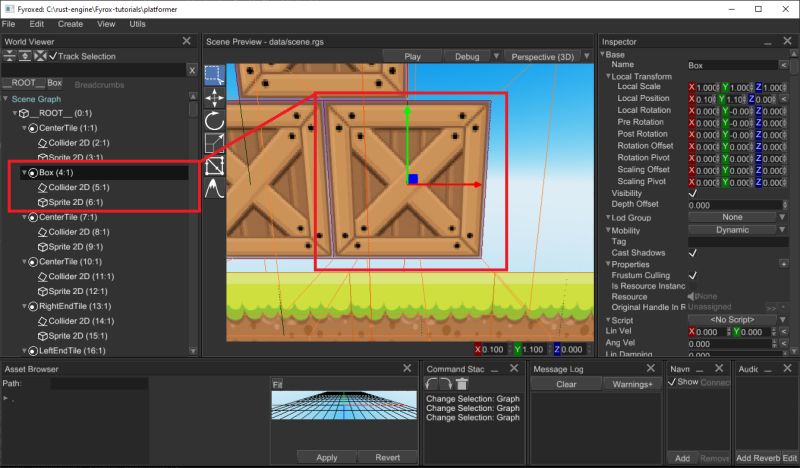The width and height of the screenshot is (800, 468).
Task: Open the Utils menu
Action: [137, 24]
